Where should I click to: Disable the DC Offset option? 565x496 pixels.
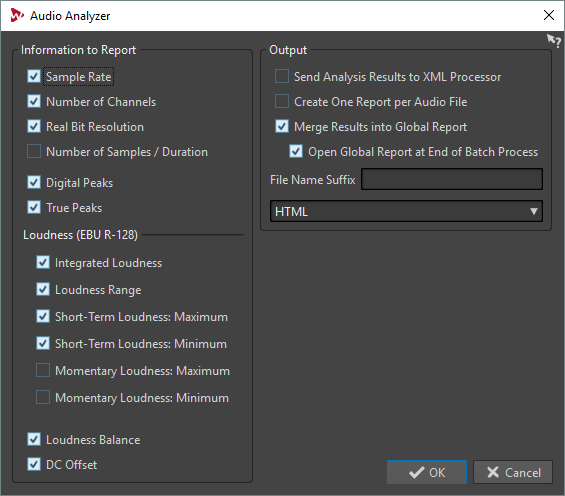pyautogui.click(x=34, y=464)
